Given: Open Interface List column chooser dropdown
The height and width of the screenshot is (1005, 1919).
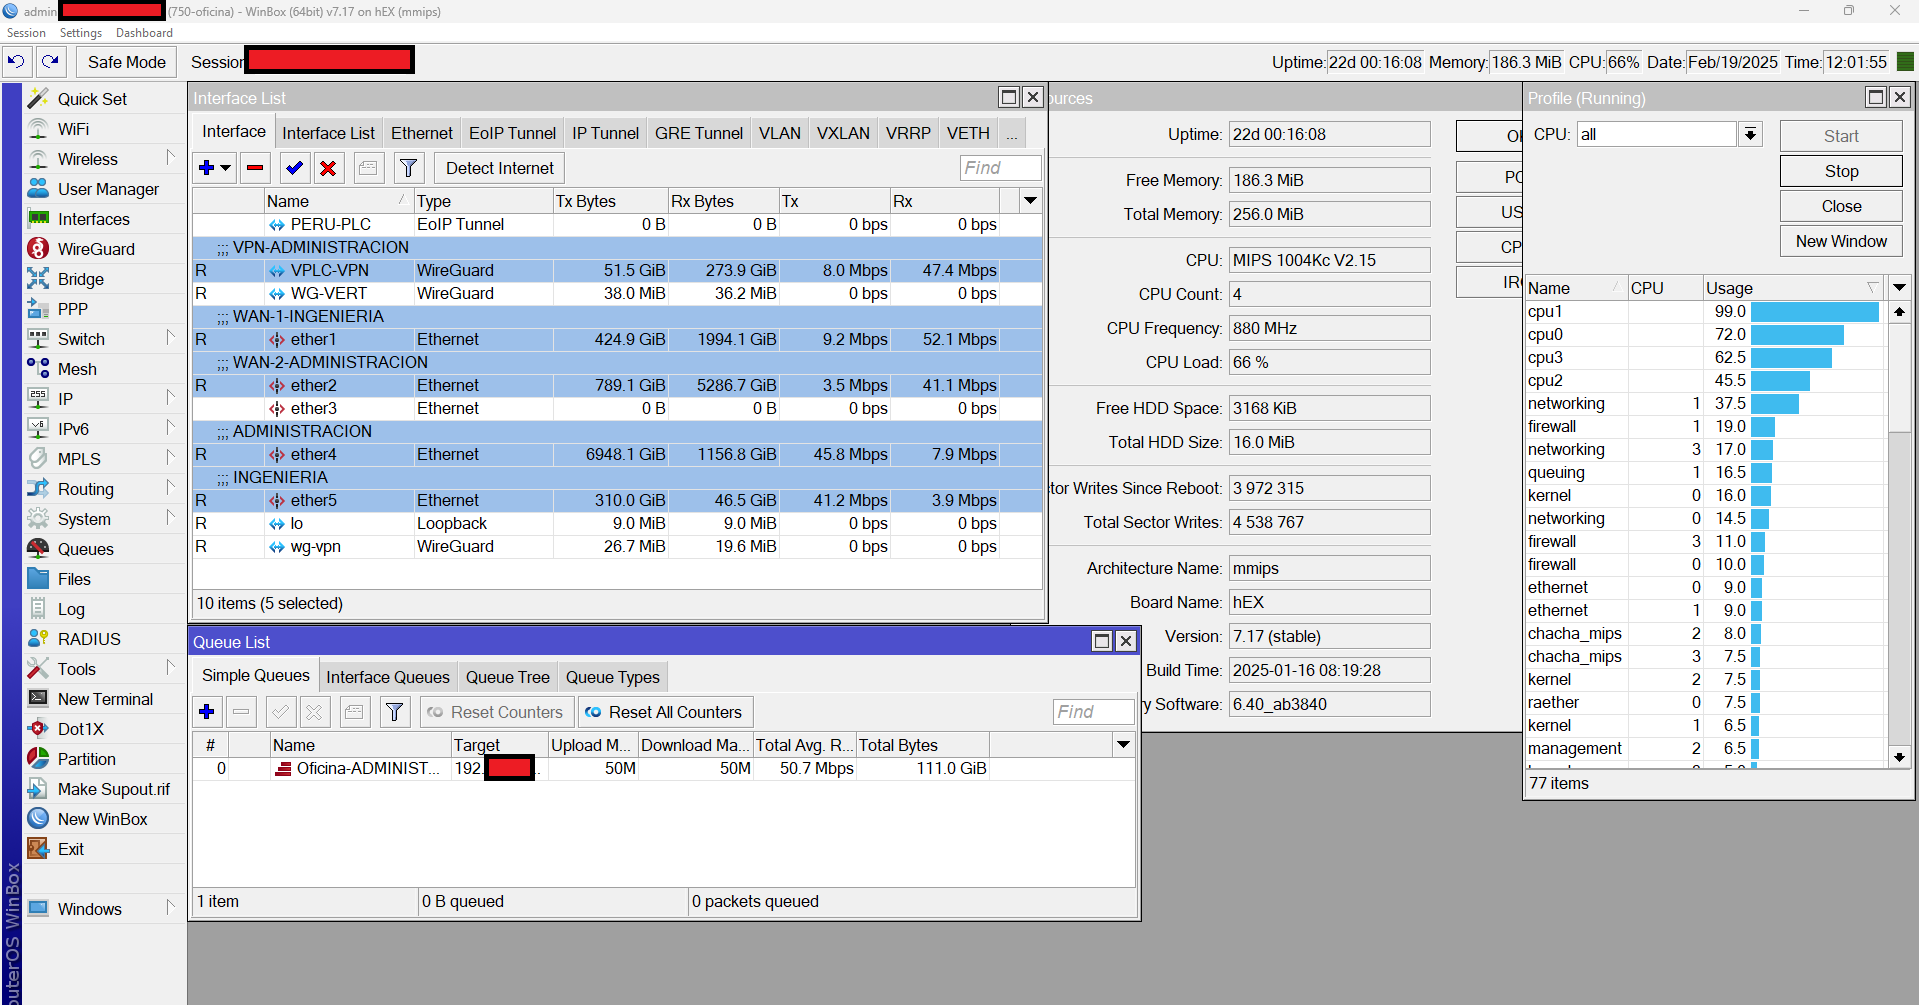Looking at the screenshot, I should point(1030,201).
